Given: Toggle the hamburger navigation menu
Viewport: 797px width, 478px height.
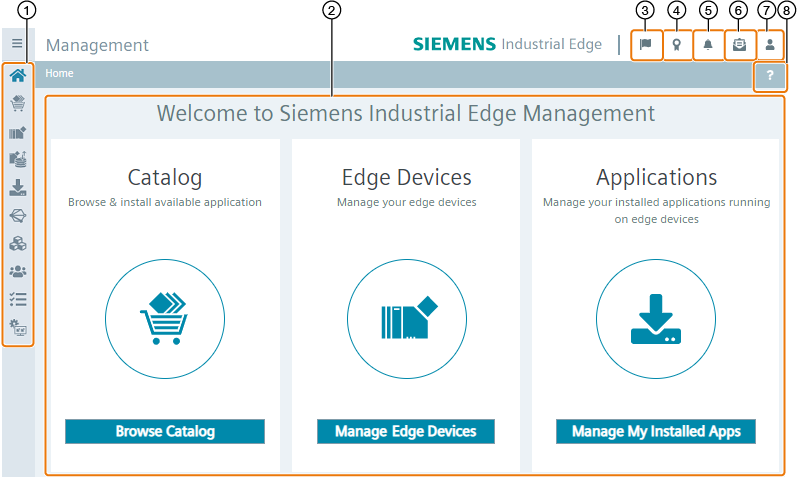Looking at the screenshot, I should pos(17,44).
